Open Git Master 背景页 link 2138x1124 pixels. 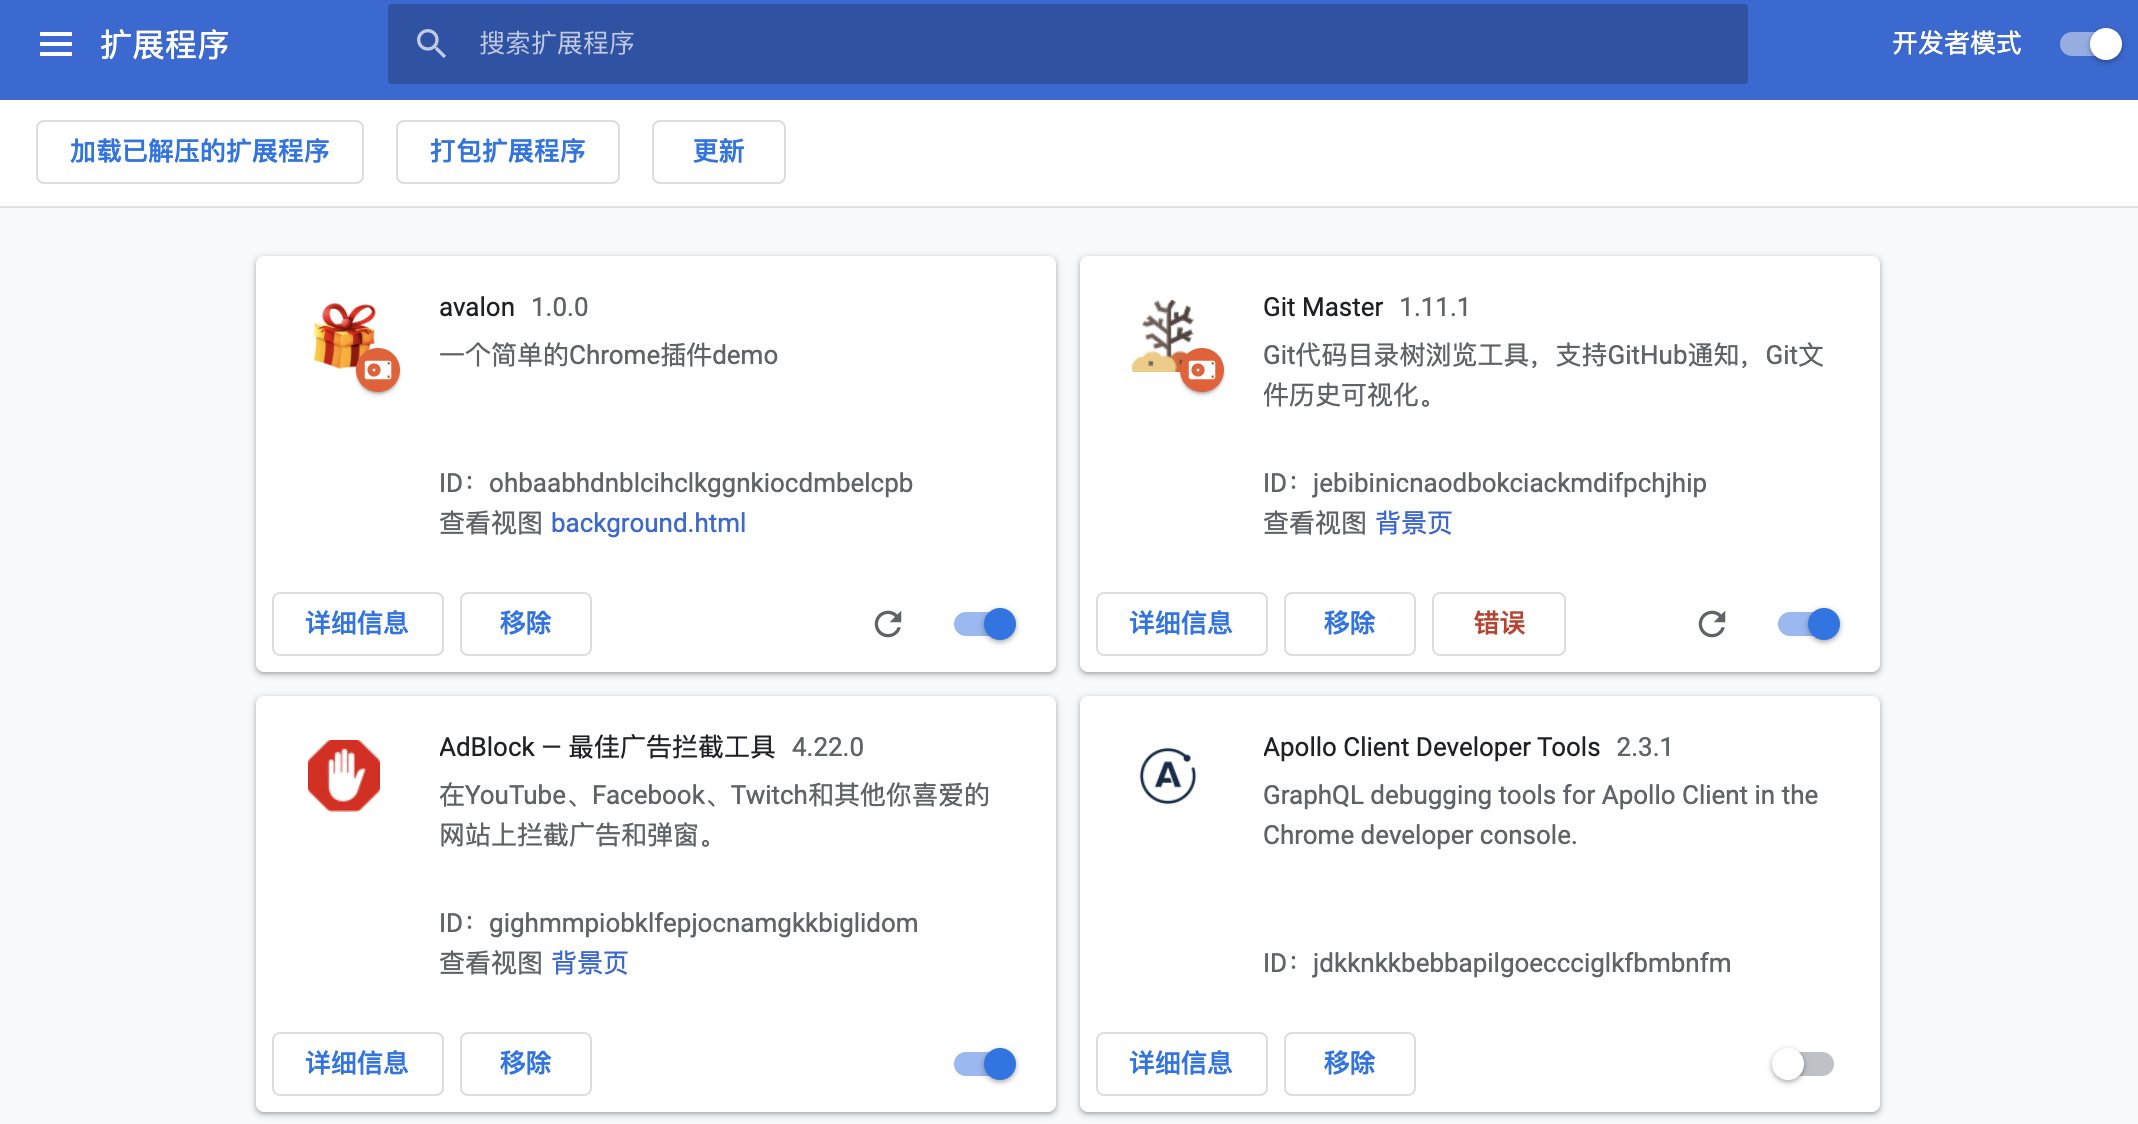[x=1413, y=523]
